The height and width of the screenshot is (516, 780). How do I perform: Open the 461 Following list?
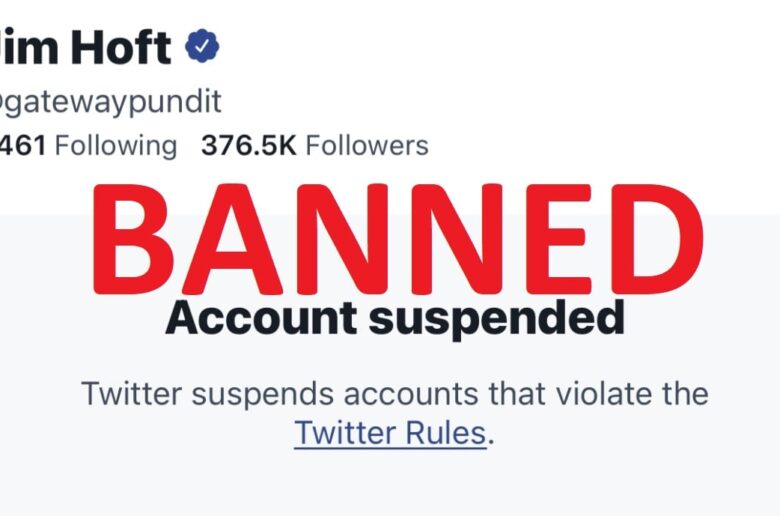coord(89,146)
